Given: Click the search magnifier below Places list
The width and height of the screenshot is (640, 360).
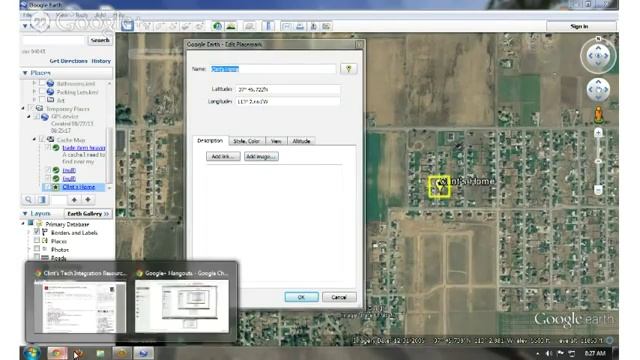Looking at the screenshot, I should pyautogui.click(x=28, y=200).
